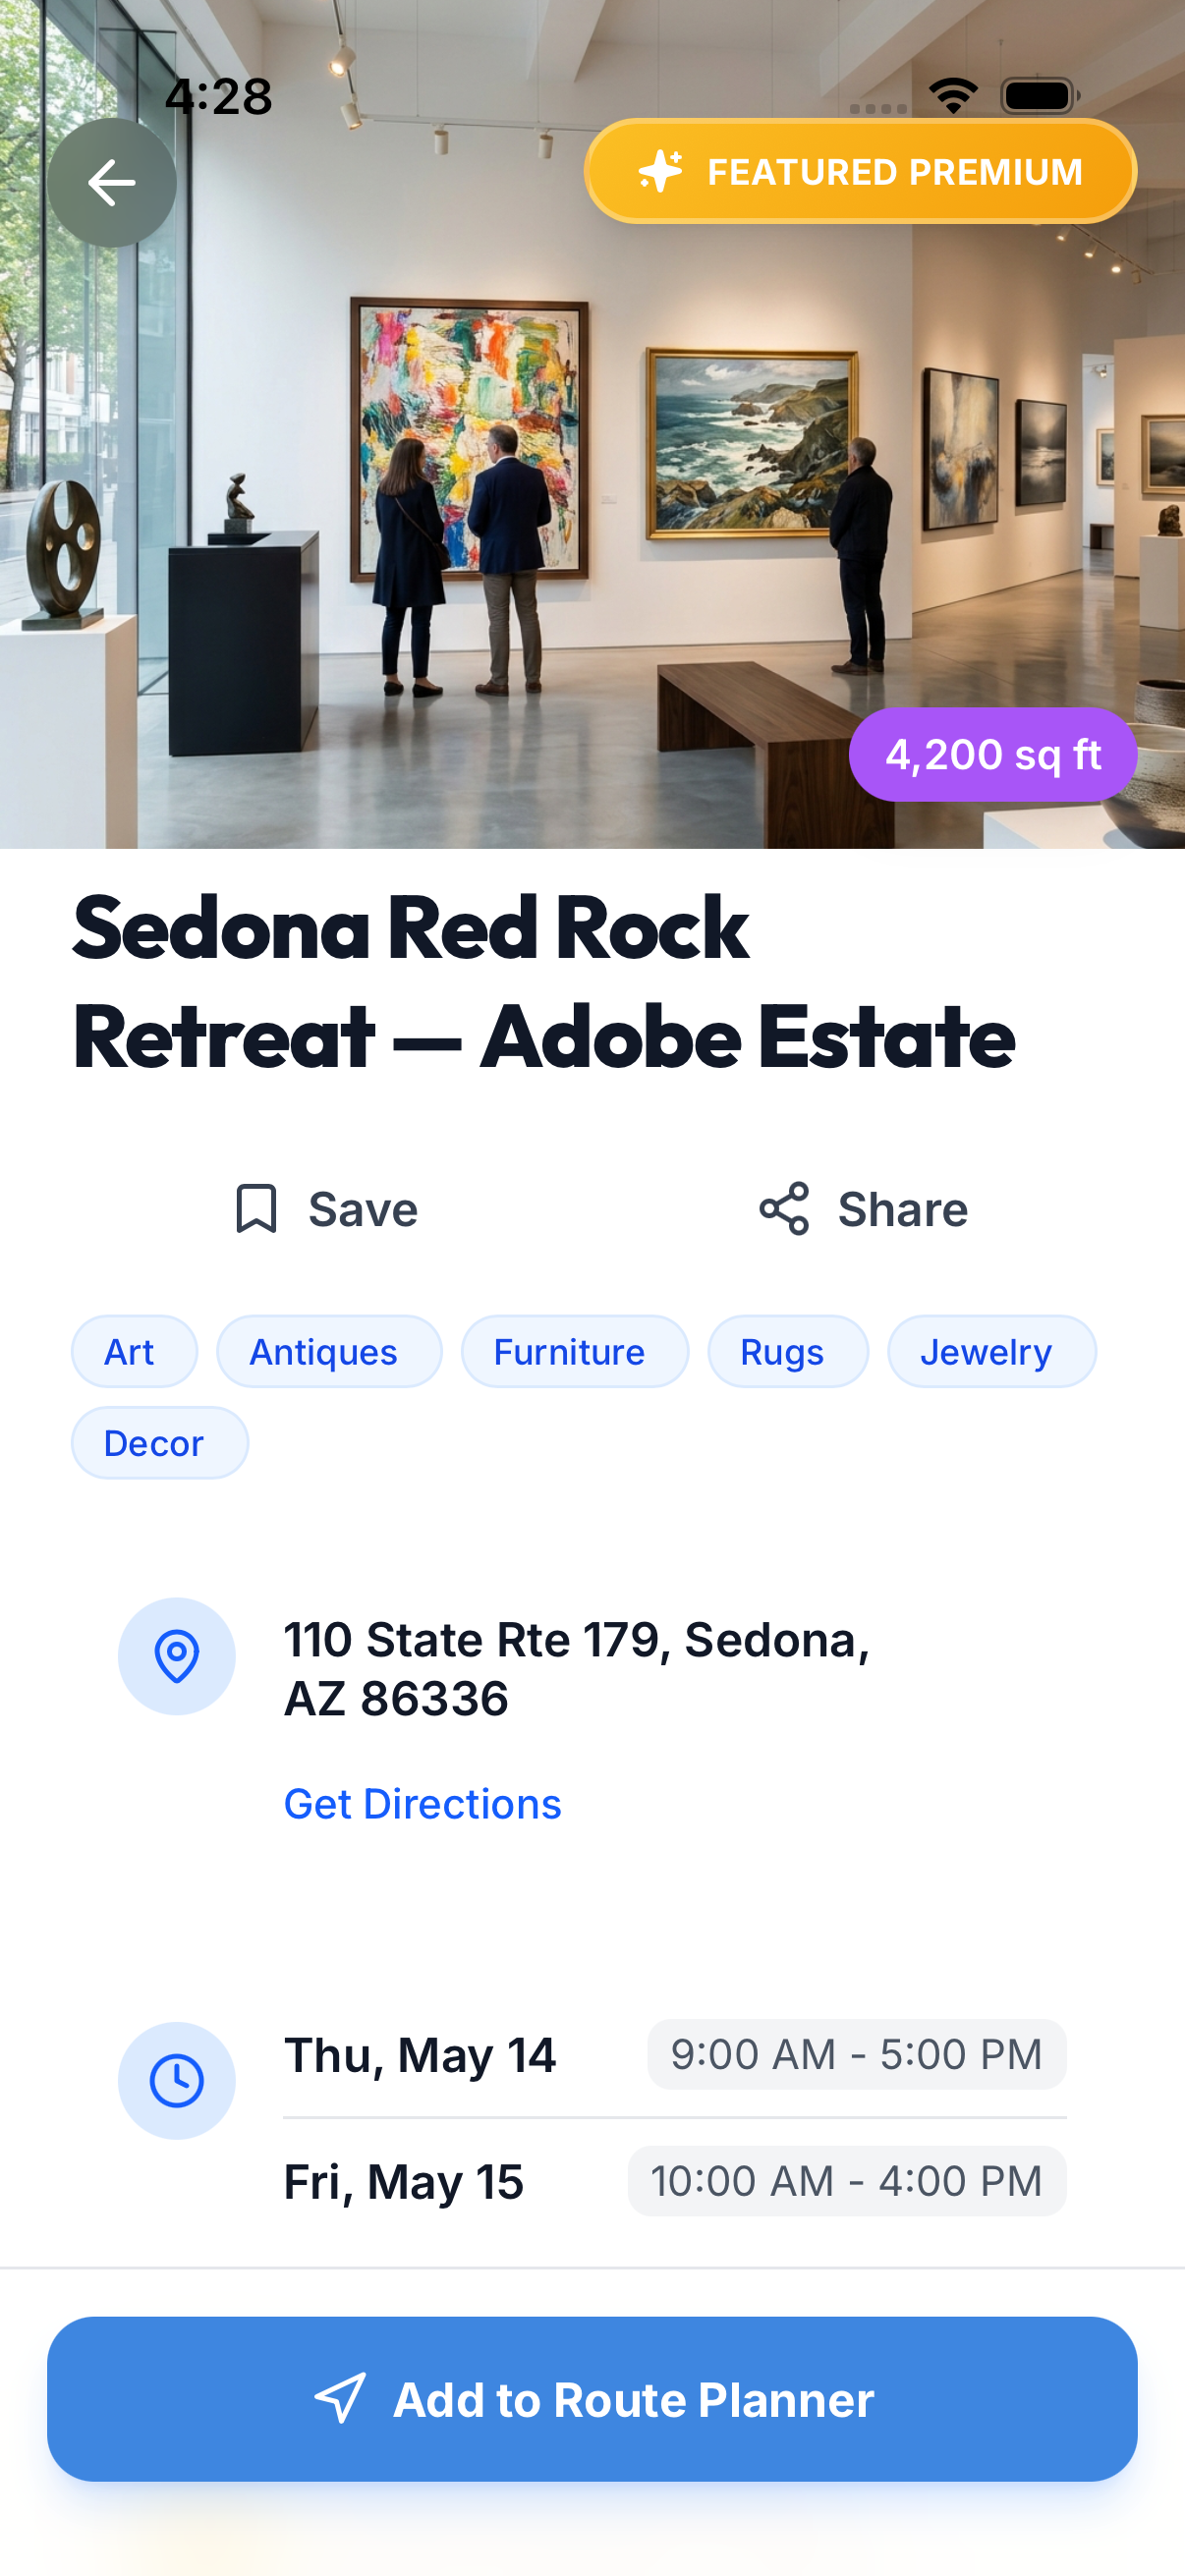Tap Get Directions link
Screen dimensions: 1185x2576
pos(422,1804)
